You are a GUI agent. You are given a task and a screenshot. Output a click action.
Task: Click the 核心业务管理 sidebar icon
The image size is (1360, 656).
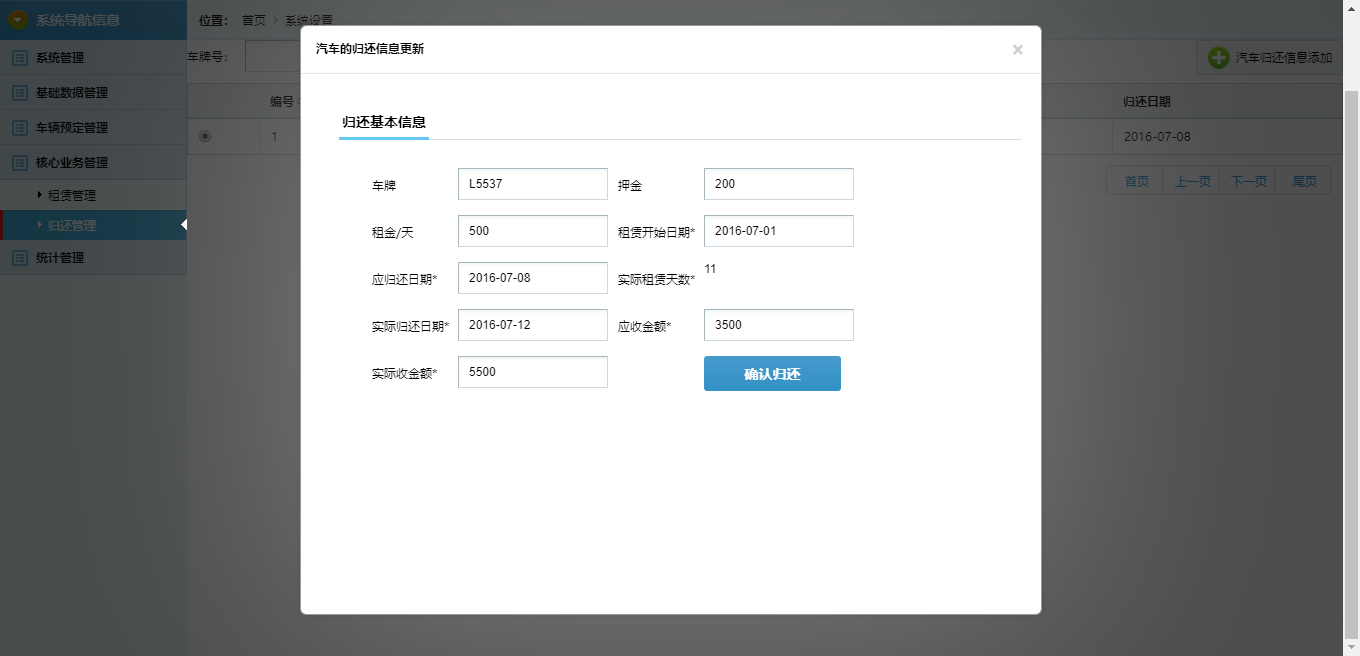18,161
